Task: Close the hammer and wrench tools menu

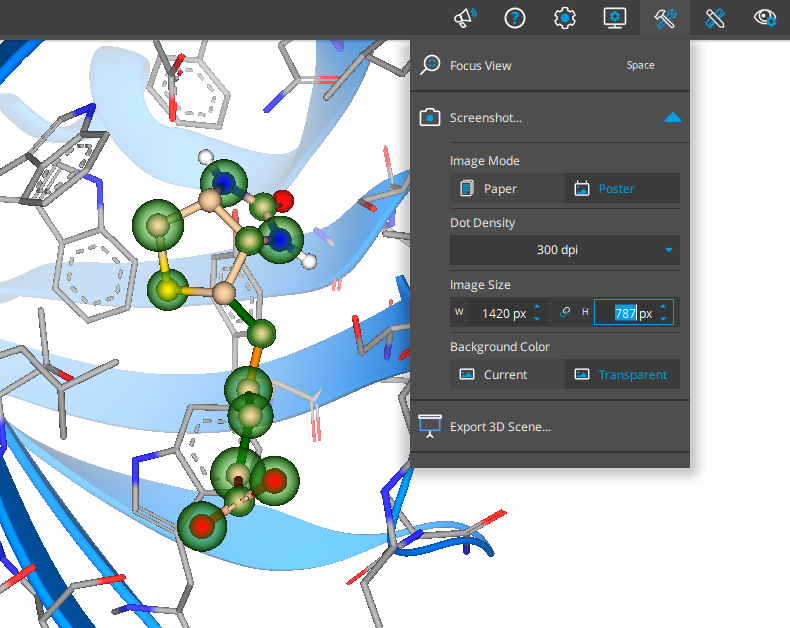Action: coord(665,18)
